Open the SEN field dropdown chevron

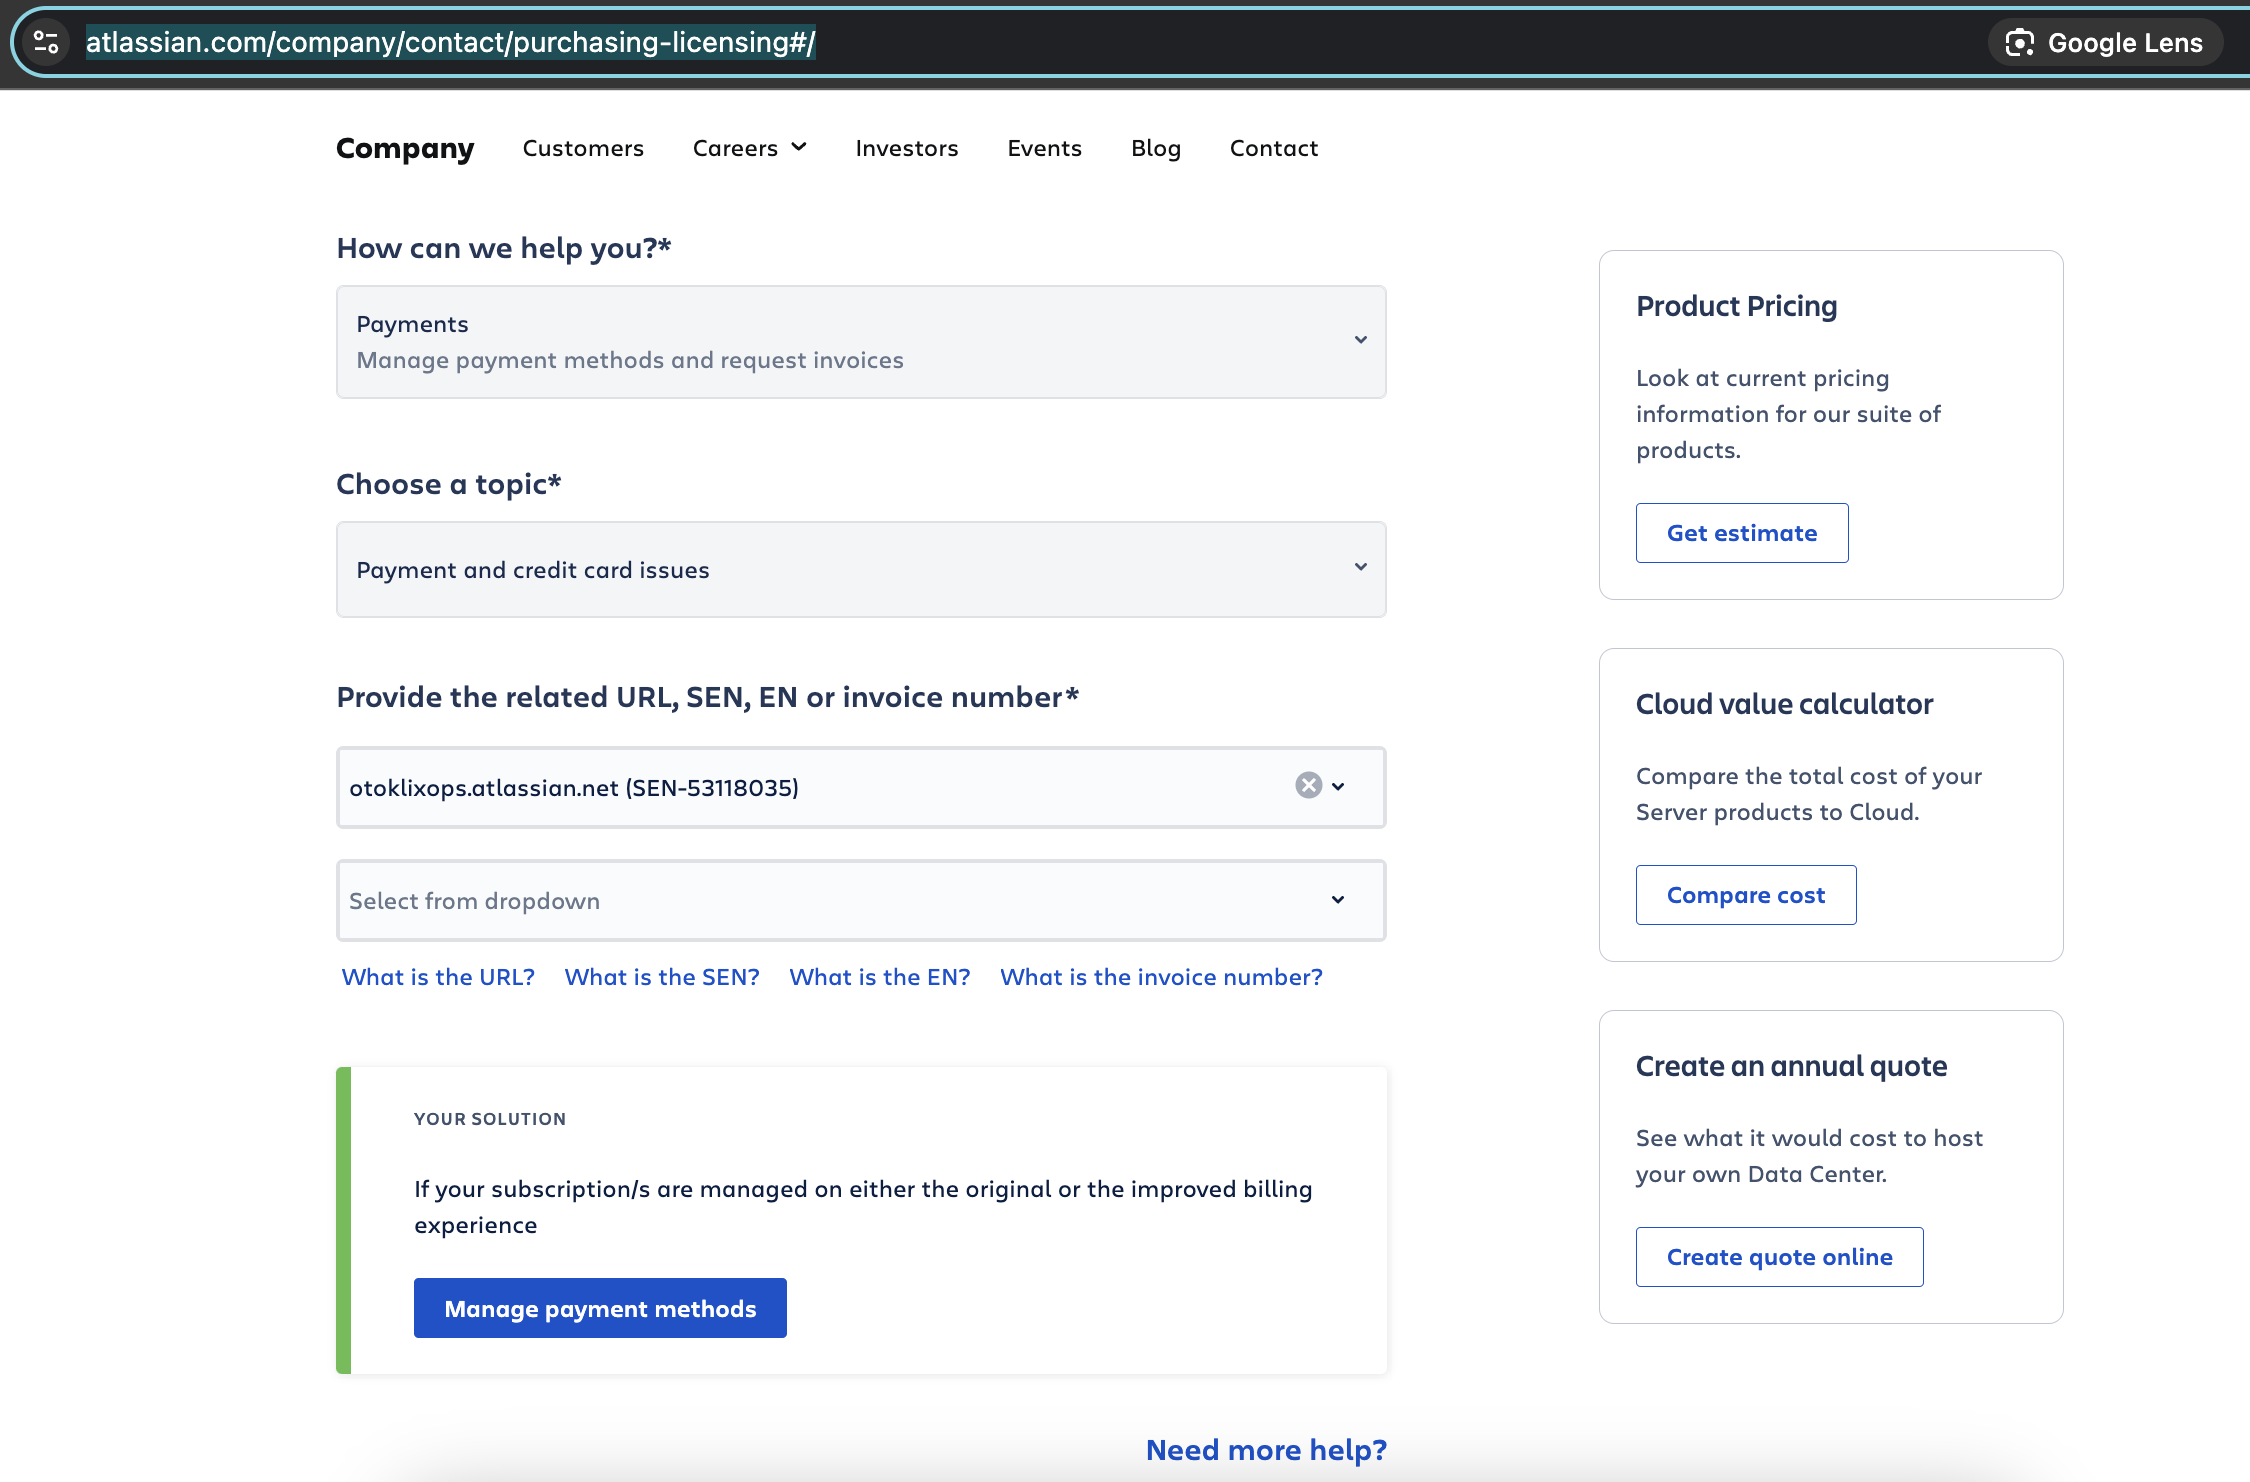tap(1338, 788)
